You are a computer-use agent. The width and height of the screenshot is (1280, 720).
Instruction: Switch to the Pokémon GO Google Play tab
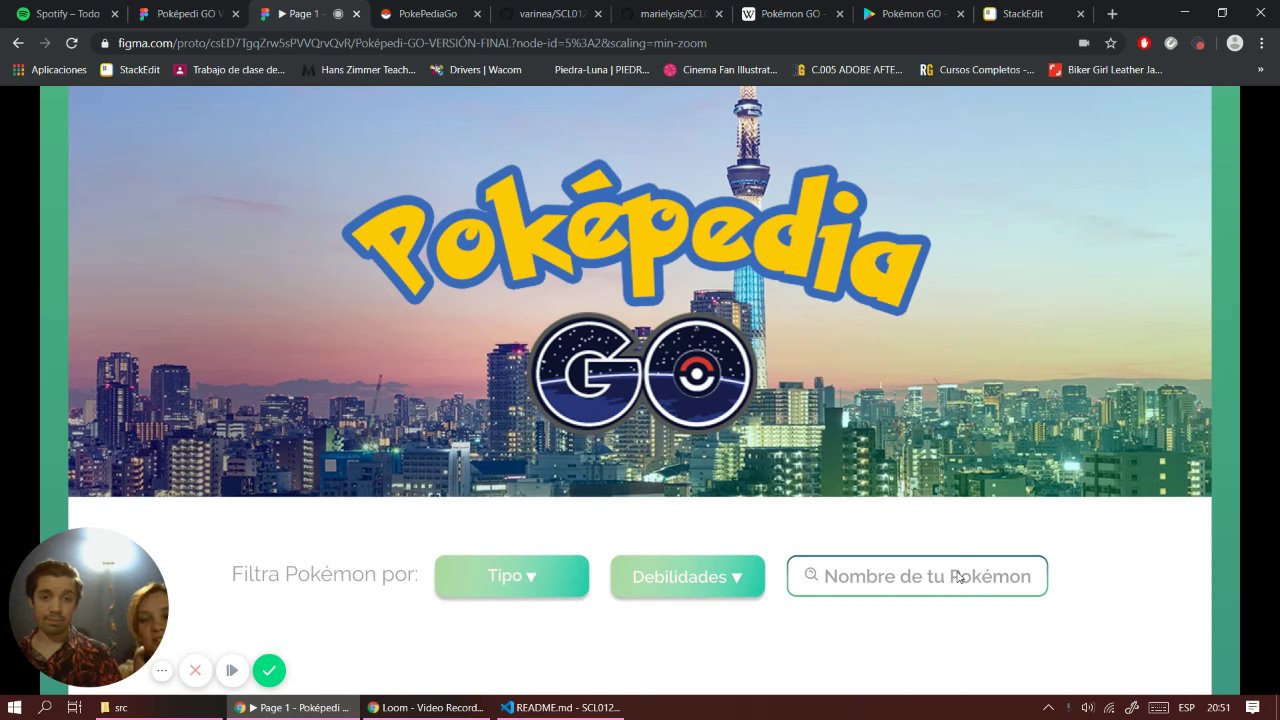pyautogui.click(x=913, y=14)
